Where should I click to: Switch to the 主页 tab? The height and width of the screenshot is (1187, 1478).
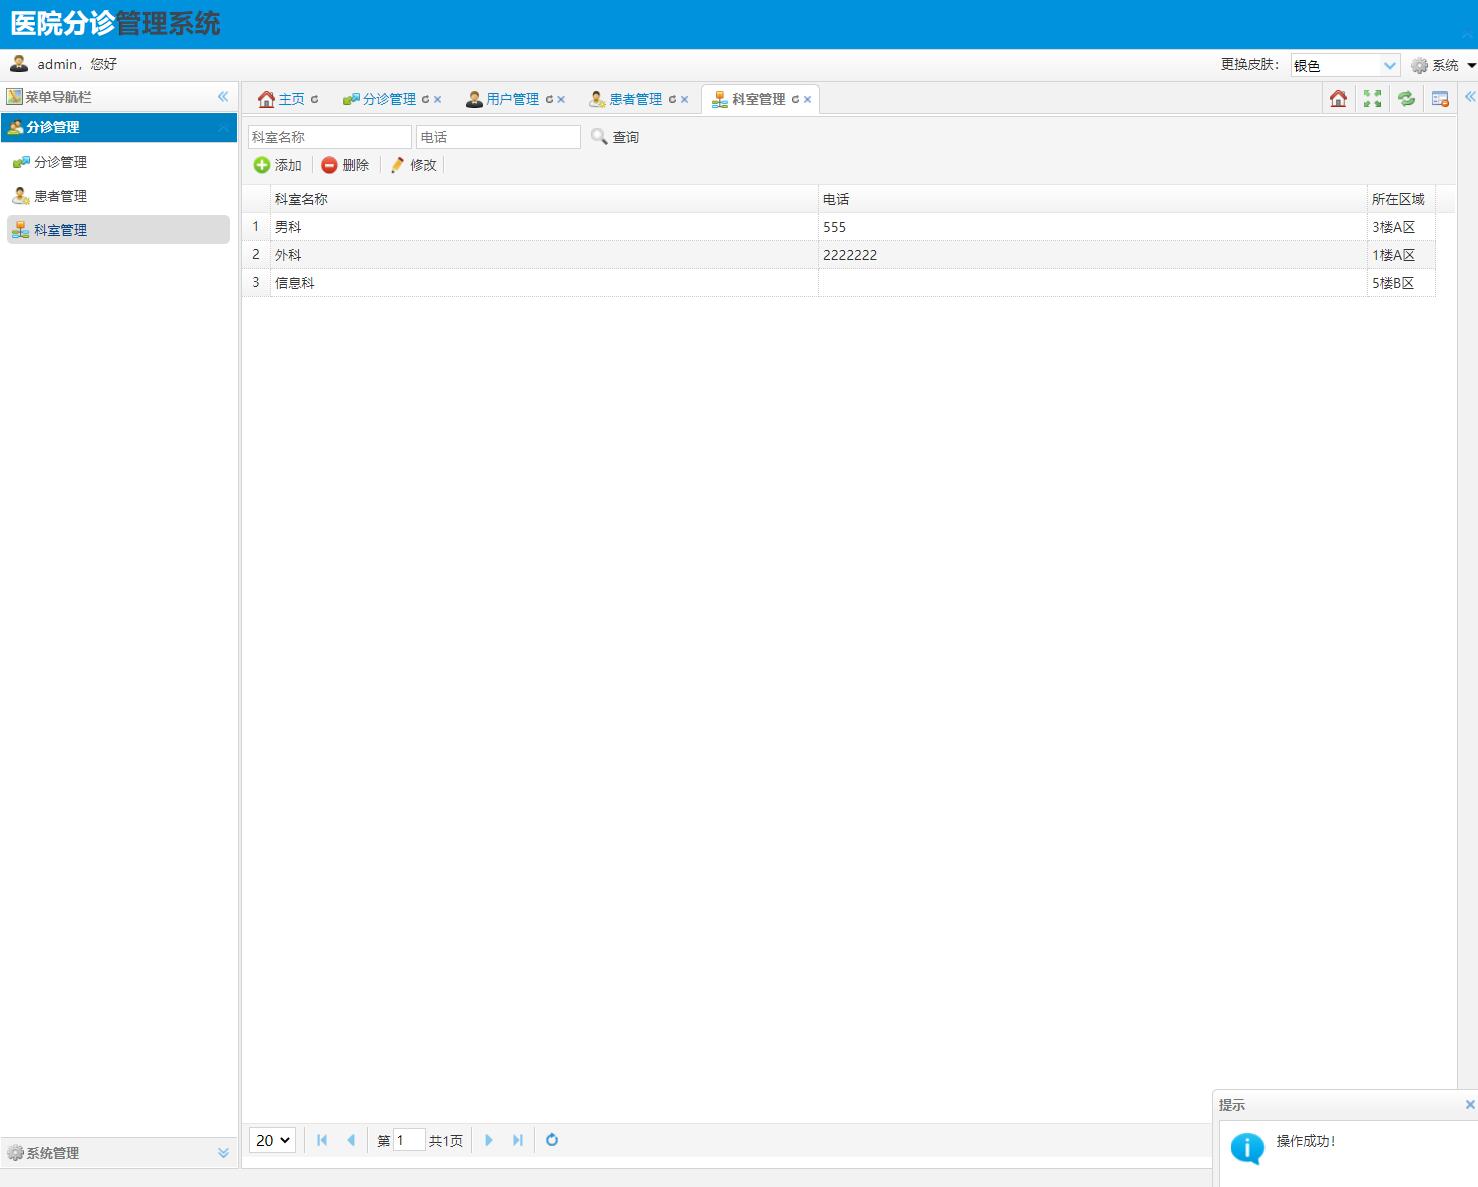pyautogui.click(x=290, y=99)
